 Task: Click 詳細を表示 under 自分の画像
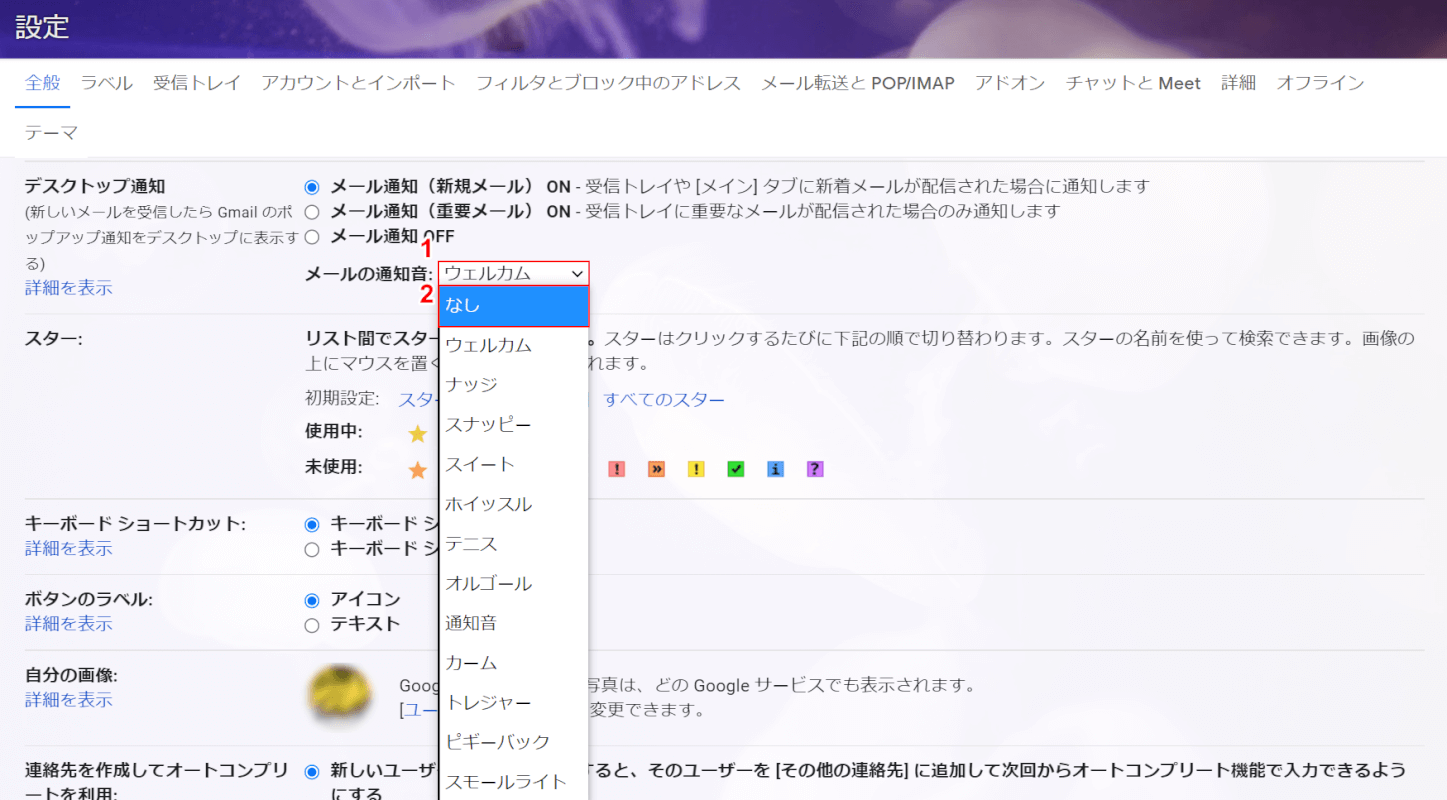pos(69,700)
